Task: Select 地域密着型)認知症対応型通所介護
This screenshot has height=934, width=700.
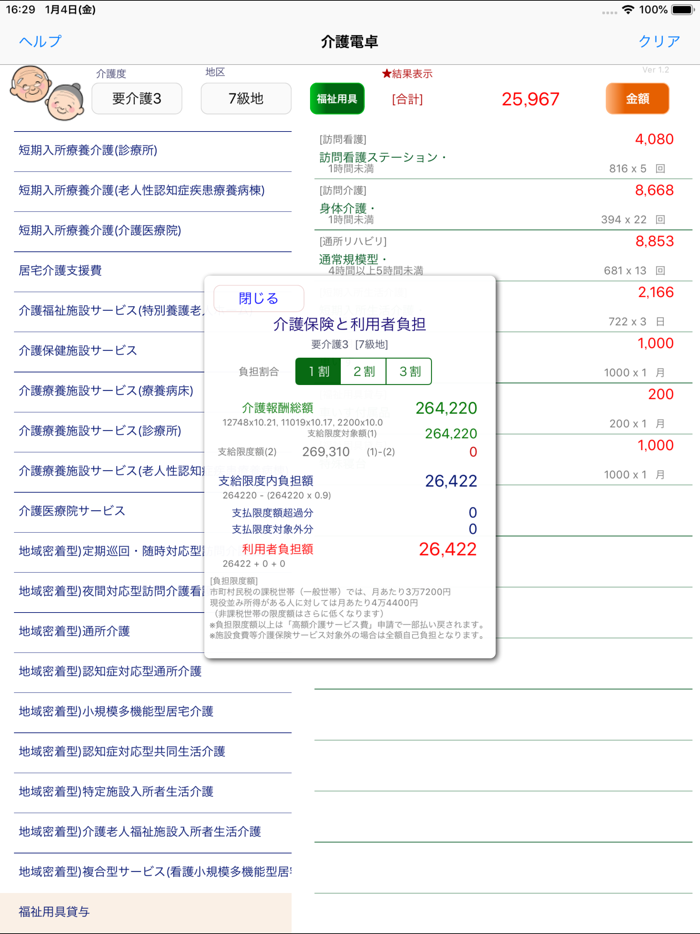Action: (153, 671)
